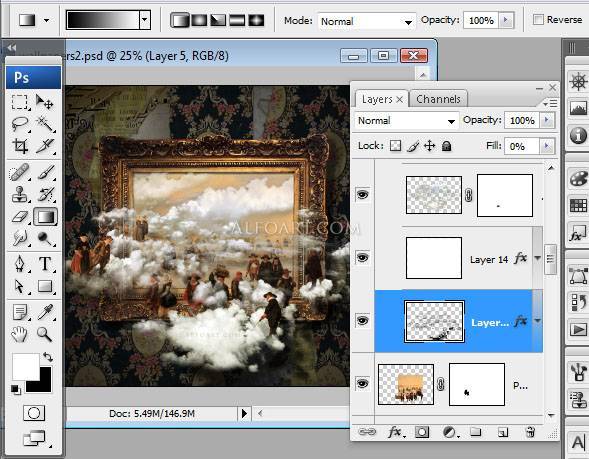Select the Lasso tool
Viewport: 589px width, 459px height.
point(20,124)
